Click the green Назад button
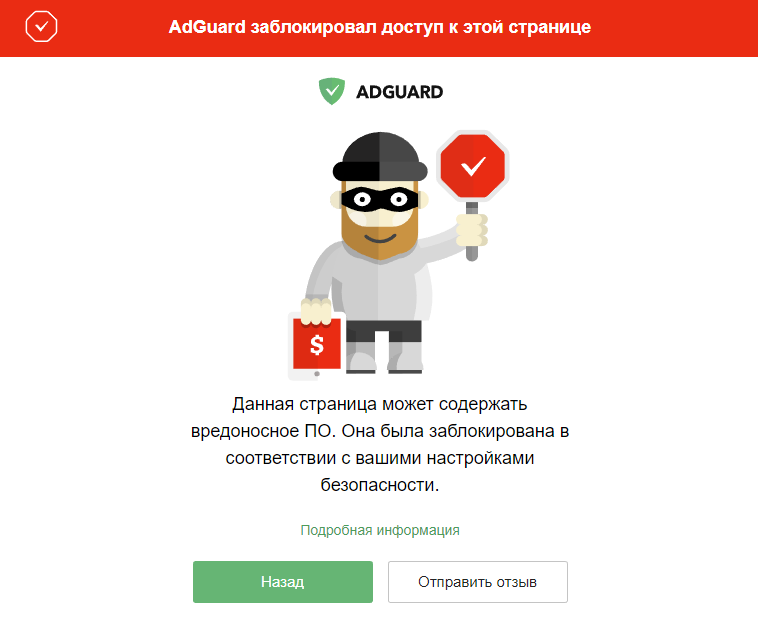The image size is (758, 622). [x=283, y=582]
